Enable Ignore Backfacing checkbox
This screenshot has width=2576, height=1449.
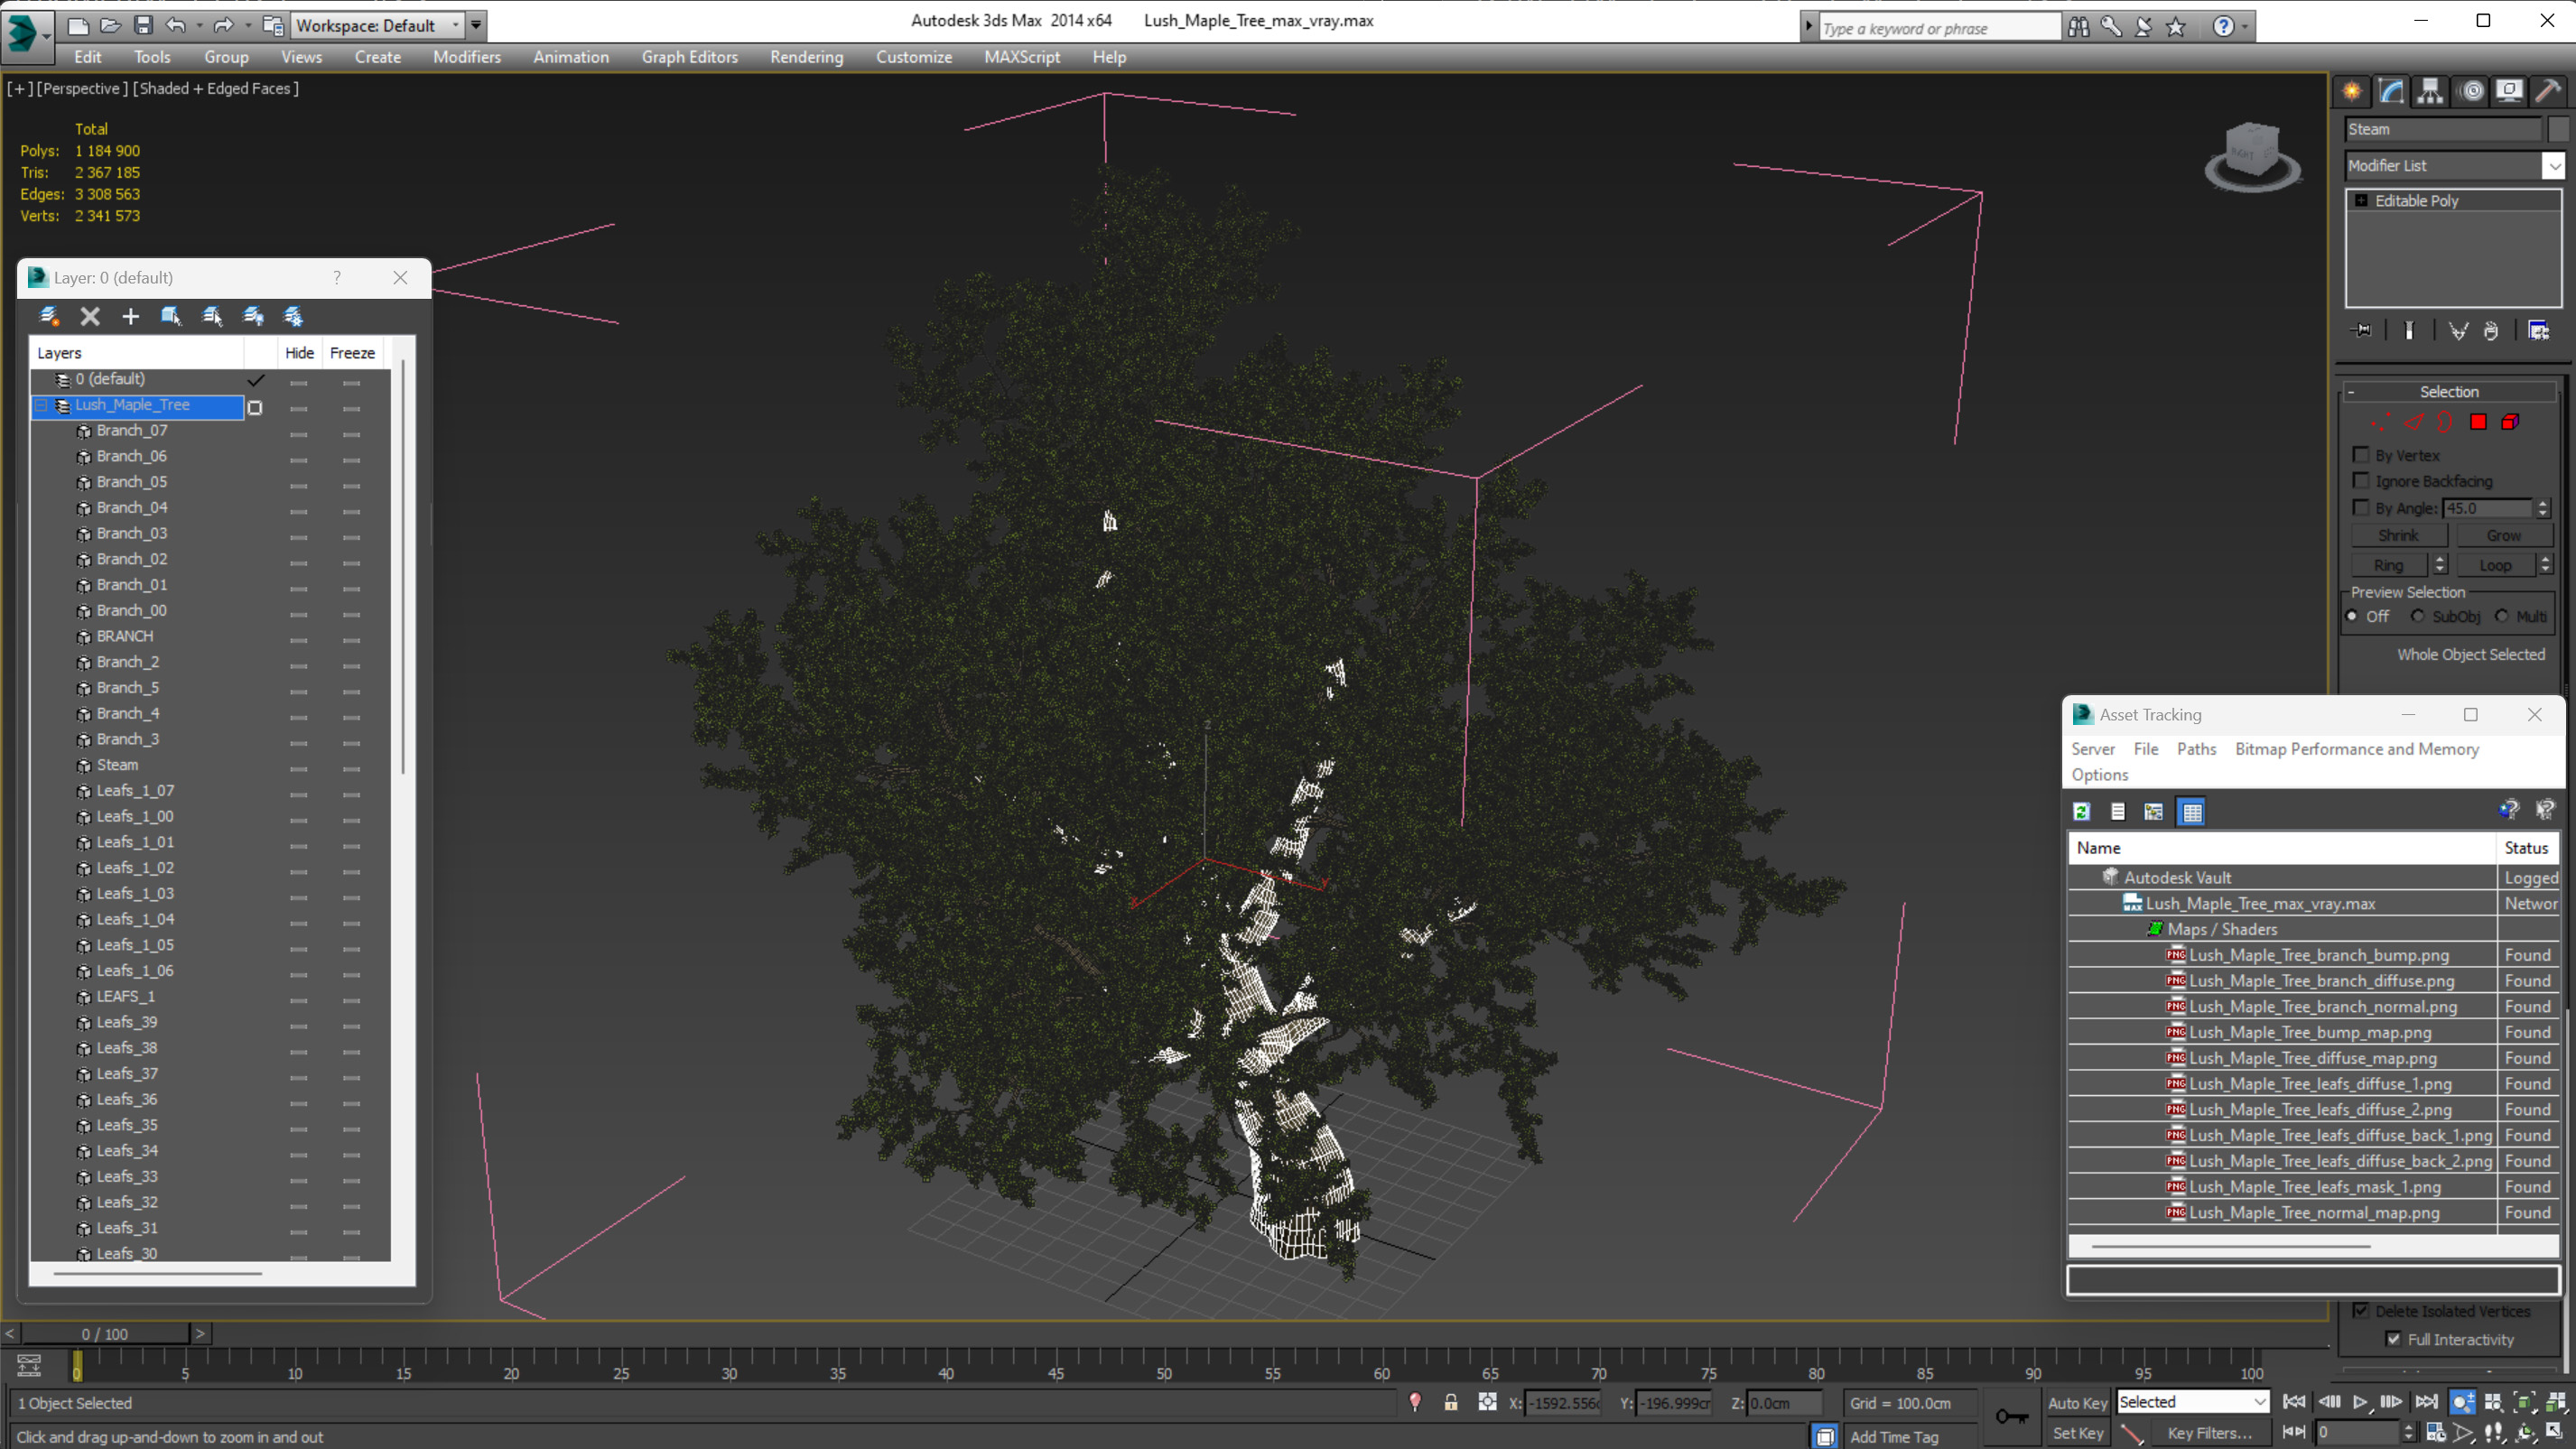point(2361,481)
